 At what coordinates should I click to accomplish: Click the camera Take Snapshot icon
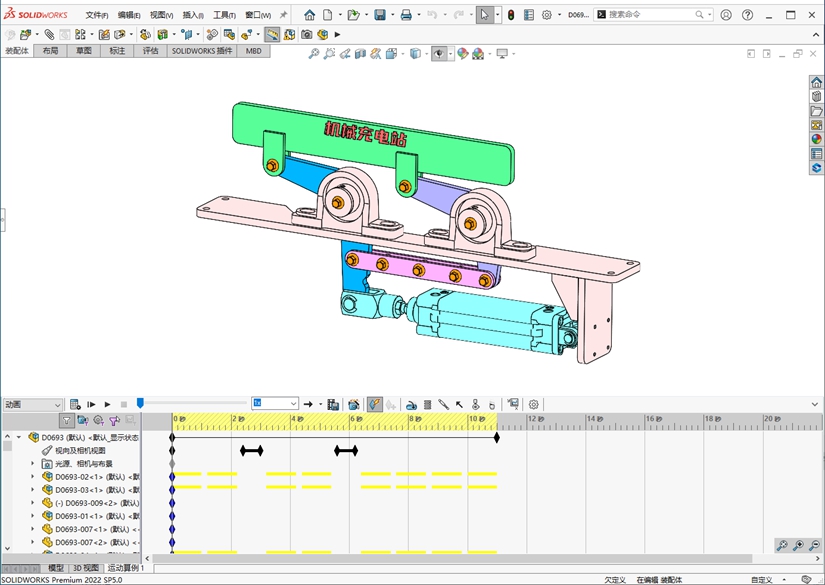pyautogui.click(x=306, y=35)
